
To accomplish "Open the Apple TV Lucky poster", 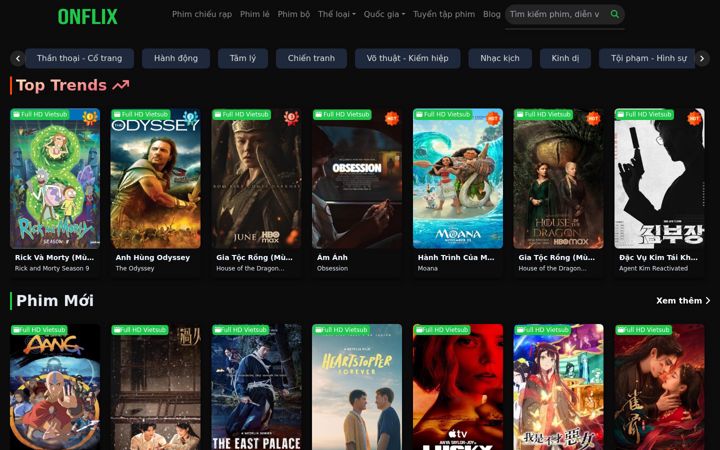I will coord(458,387).
